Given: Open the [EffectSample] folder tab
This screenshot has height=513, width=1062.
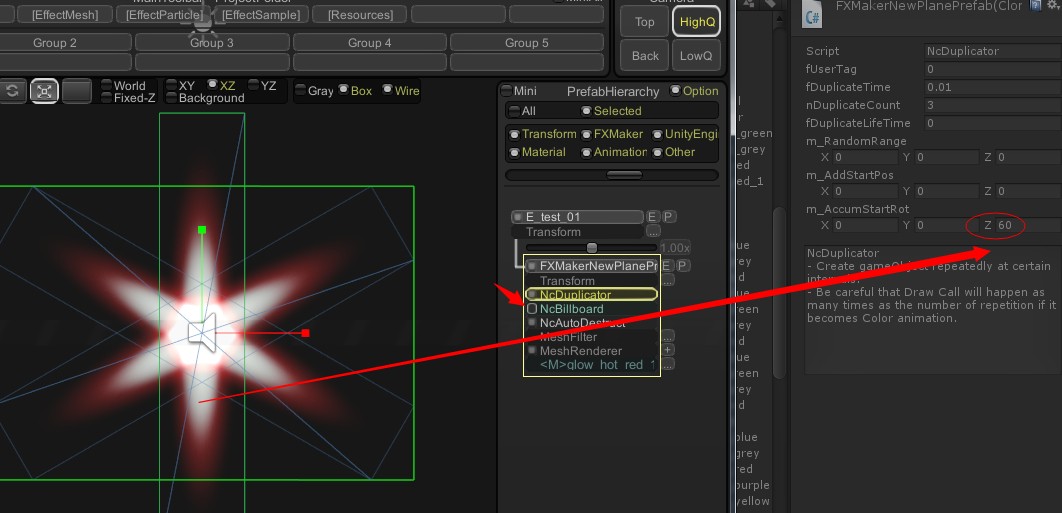Looking at the screenshot, I should pos(261,14).
